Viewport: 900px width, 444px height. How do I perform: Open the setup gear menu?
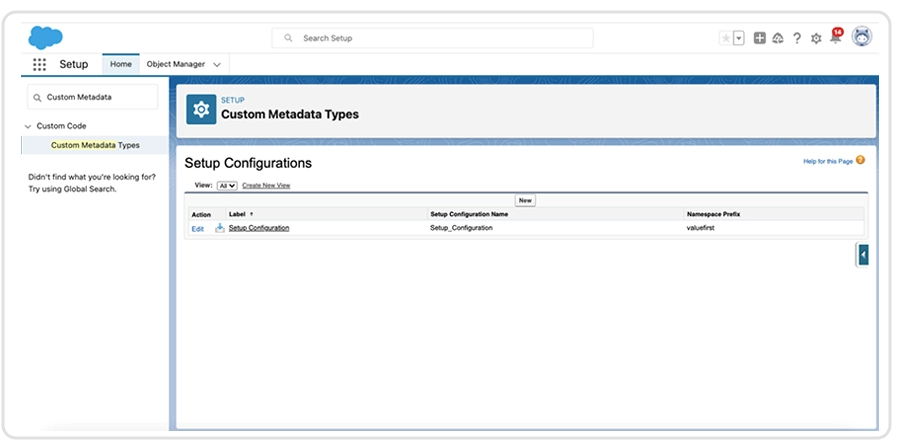816,38
